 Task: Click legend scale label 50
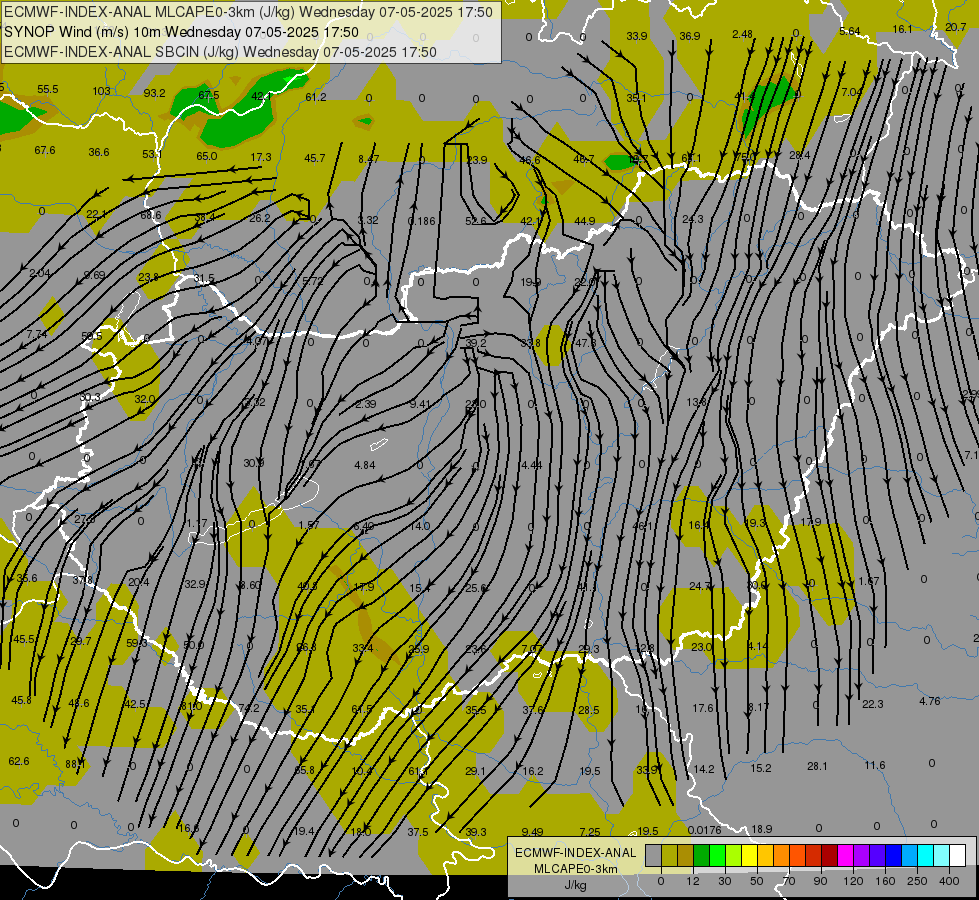757,881
